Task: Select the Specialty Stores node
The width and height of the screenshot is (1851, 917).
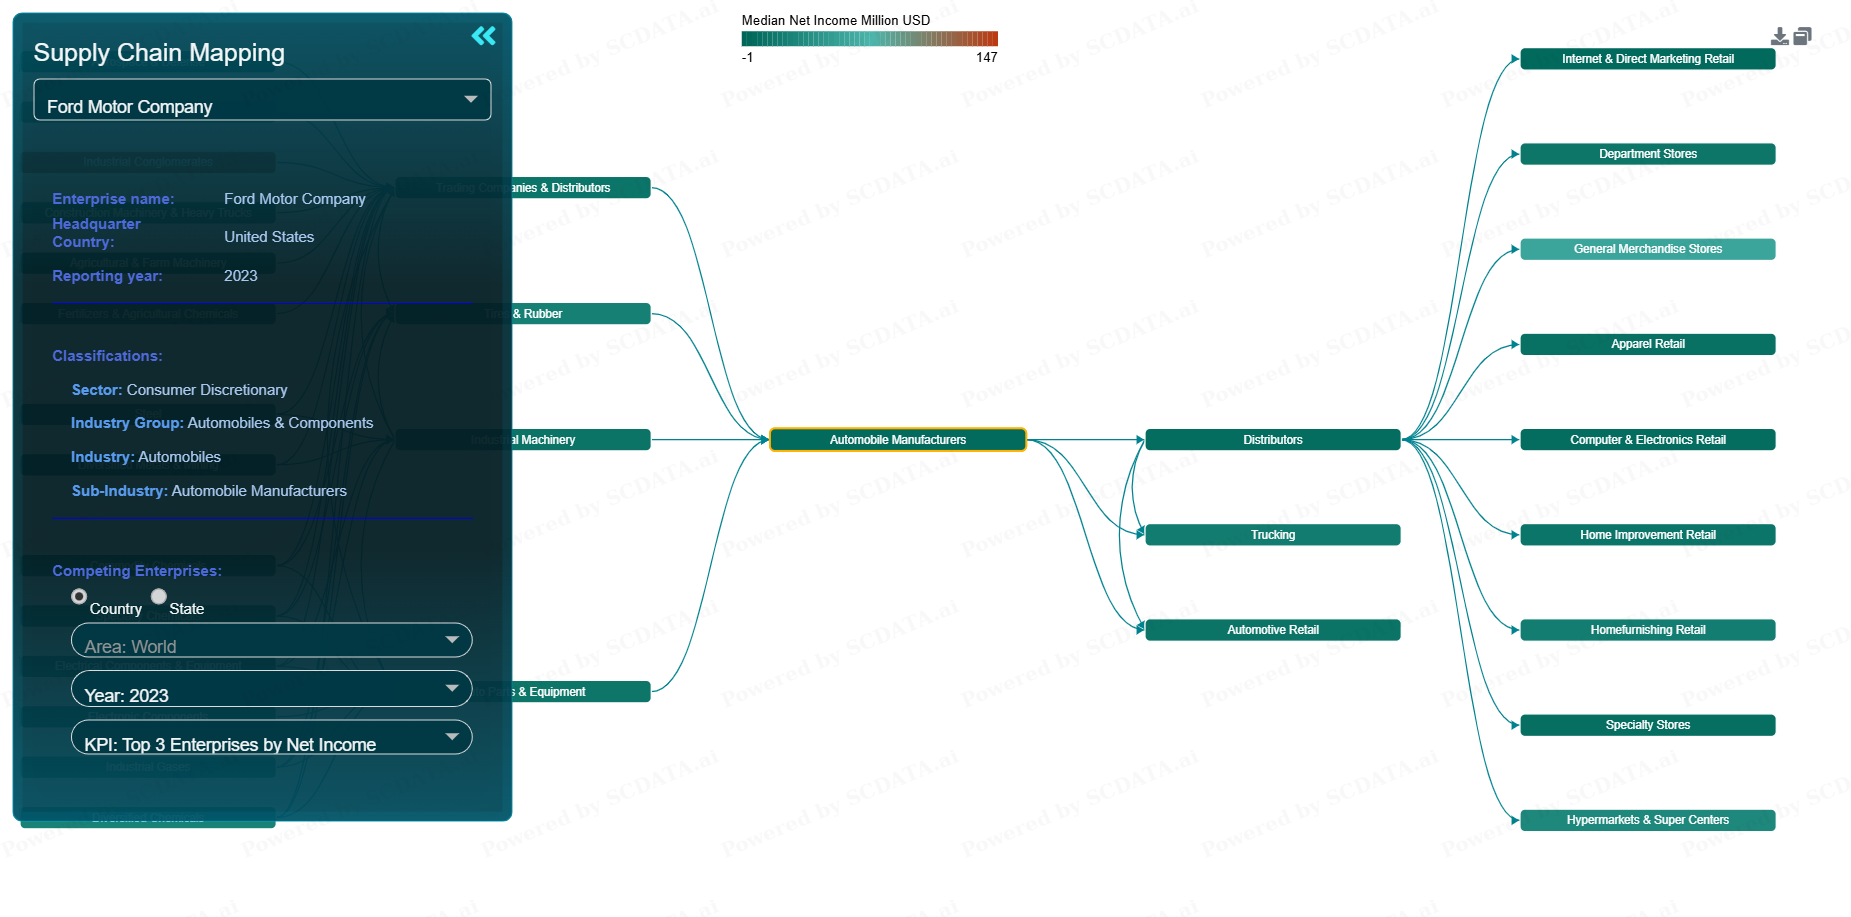Action: point(1648,725)
